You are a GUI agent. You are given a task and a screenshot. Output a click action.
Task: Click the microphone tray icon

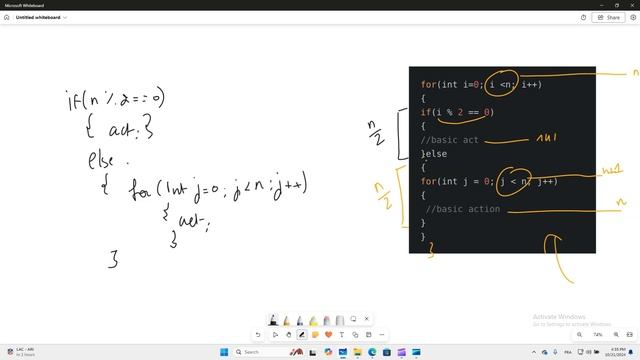click(x=555, y=352)
